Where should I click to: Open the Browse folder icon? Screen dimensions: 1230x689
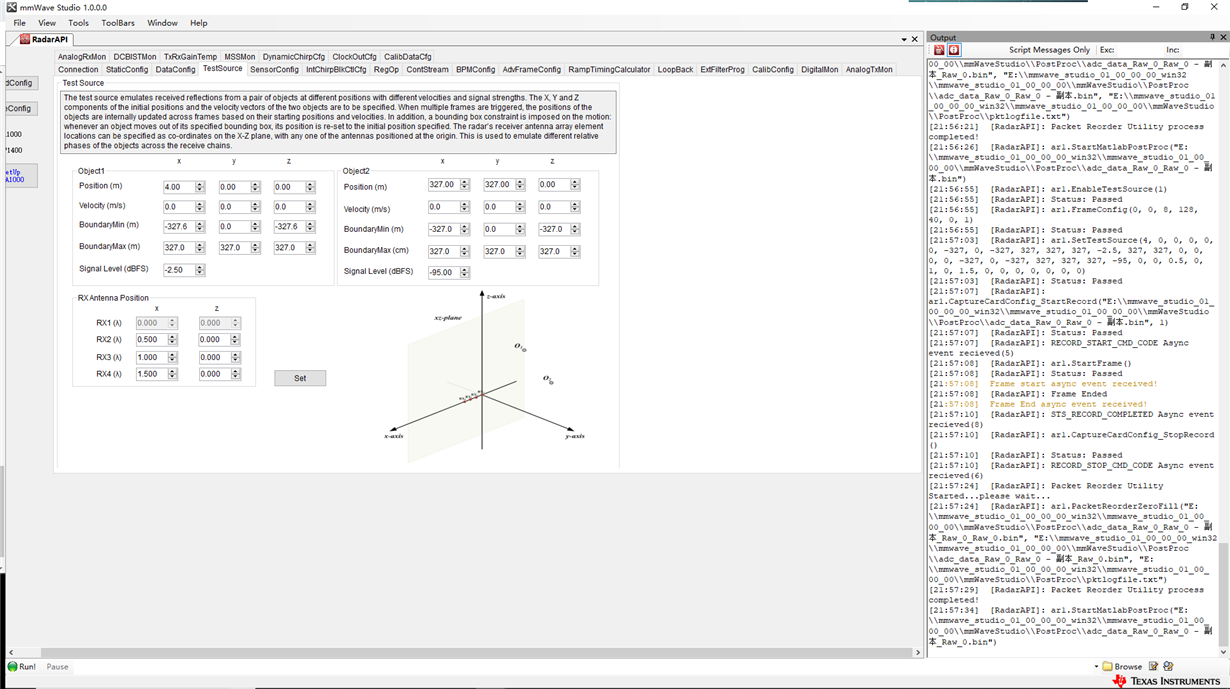click(1107, 666)
